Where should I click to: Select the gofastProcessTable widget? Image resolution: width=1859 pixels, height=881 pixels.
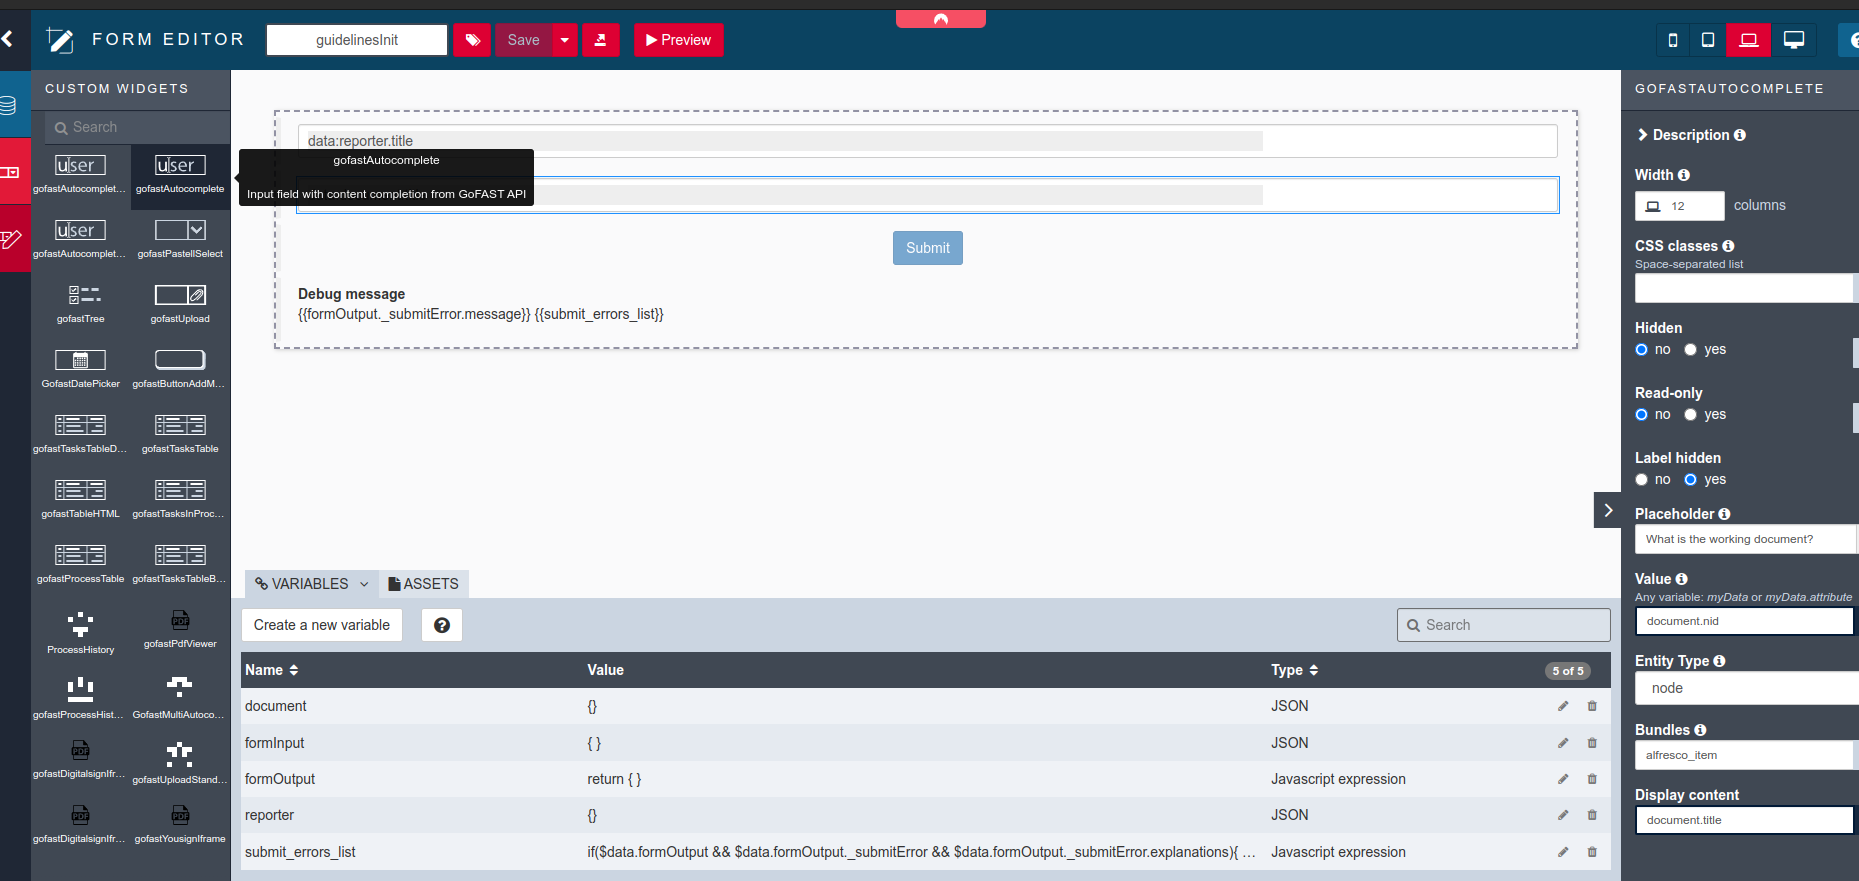pyautogui.click(x=81, y=564)
